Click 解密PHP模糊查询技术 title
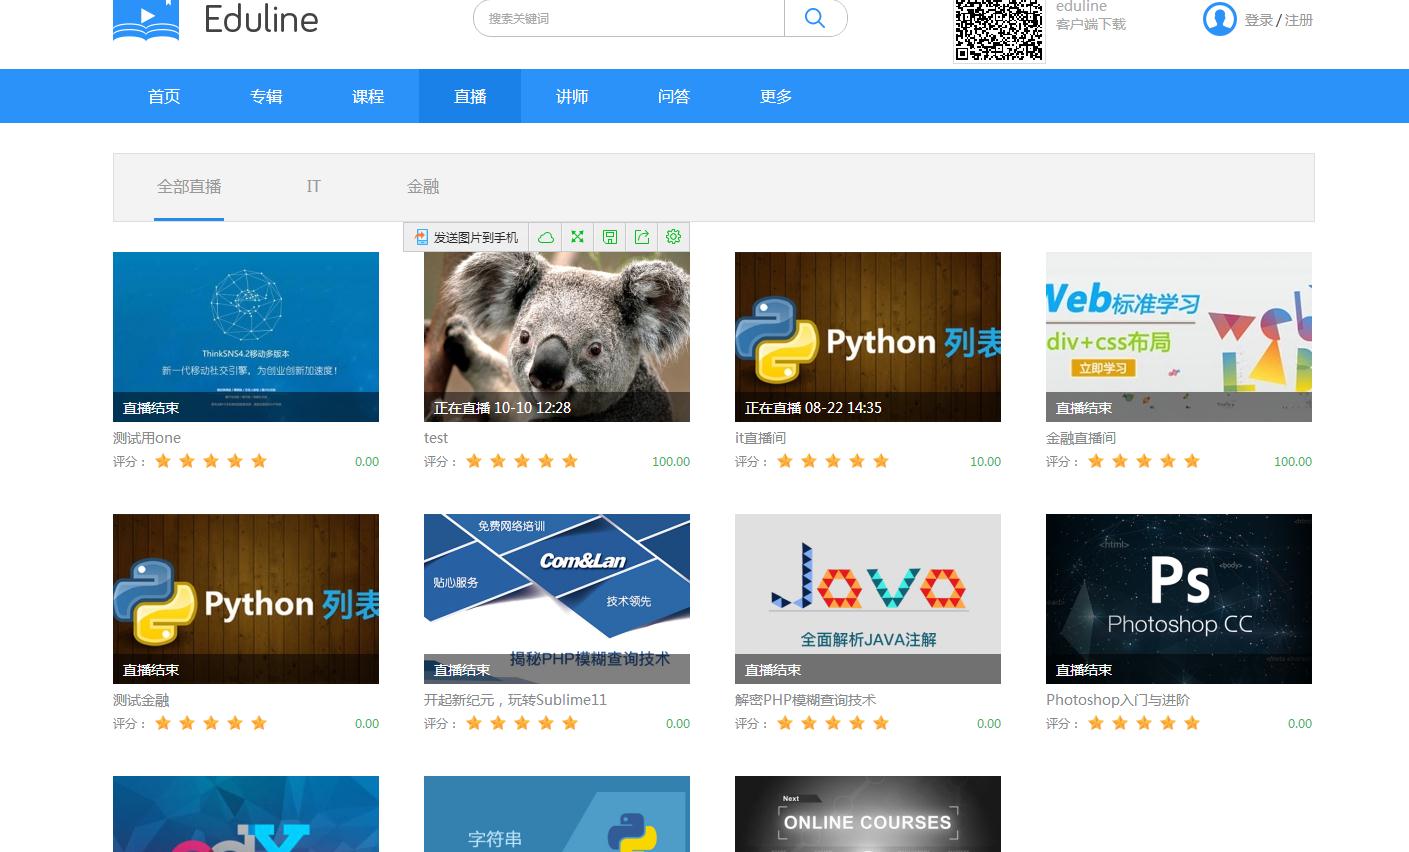 coord(805,700)
